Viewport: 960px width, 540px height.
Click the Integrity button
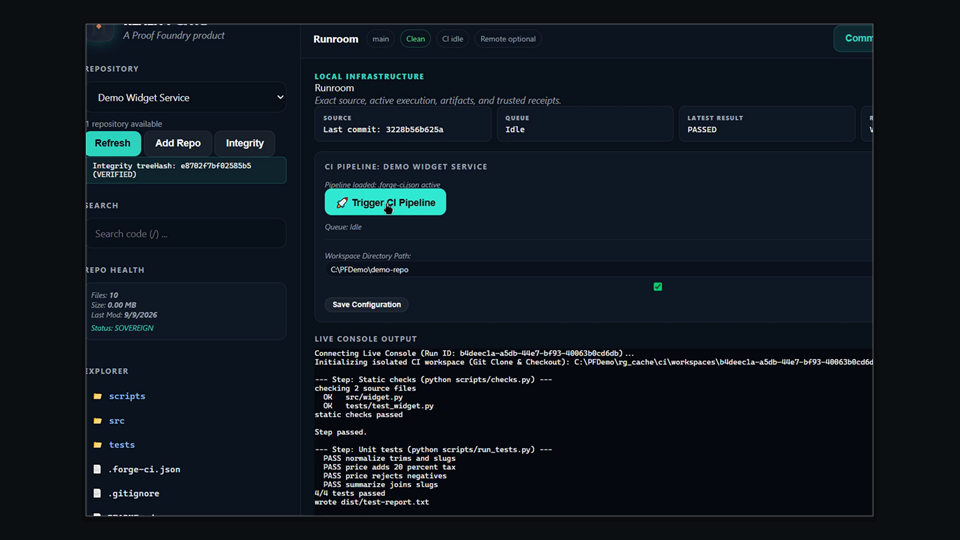click(245, 143)
